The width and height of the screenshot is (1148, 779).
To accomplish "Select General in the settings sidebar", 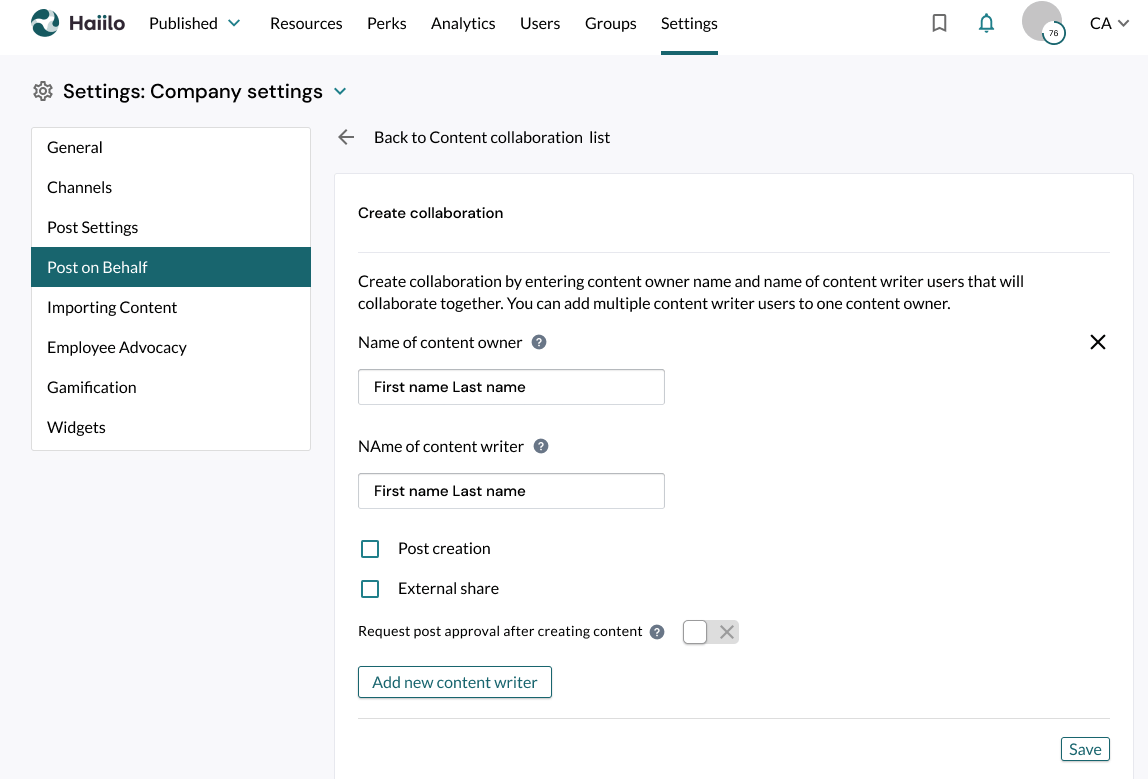I will [171, 147].
